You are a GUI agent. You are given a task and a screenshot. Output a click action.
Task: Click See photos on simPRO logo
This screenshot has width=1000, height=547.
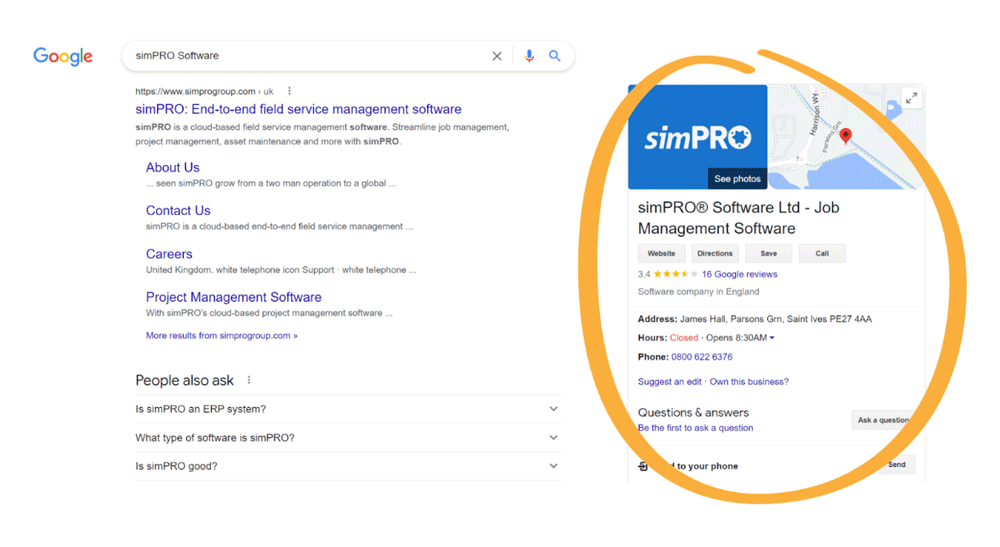coord(737,179)
